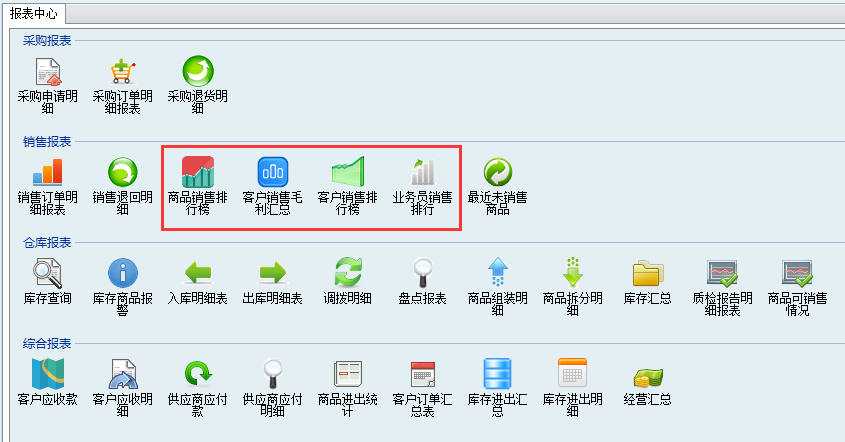Image resolution: width=845 pixels, height=442 pixels.
Task: Open the 经营汇总 money icon
Action: pos(647,377)
